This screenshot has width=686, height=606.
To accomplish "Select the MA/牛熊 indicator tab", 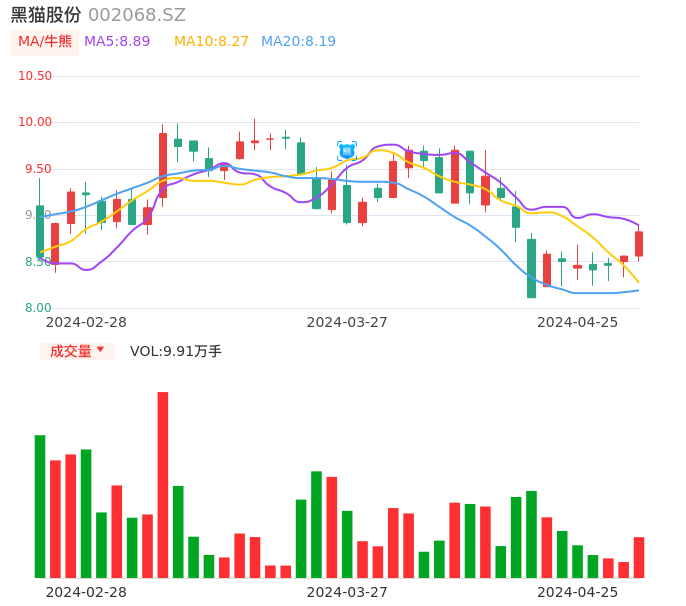I will (45, 42).
